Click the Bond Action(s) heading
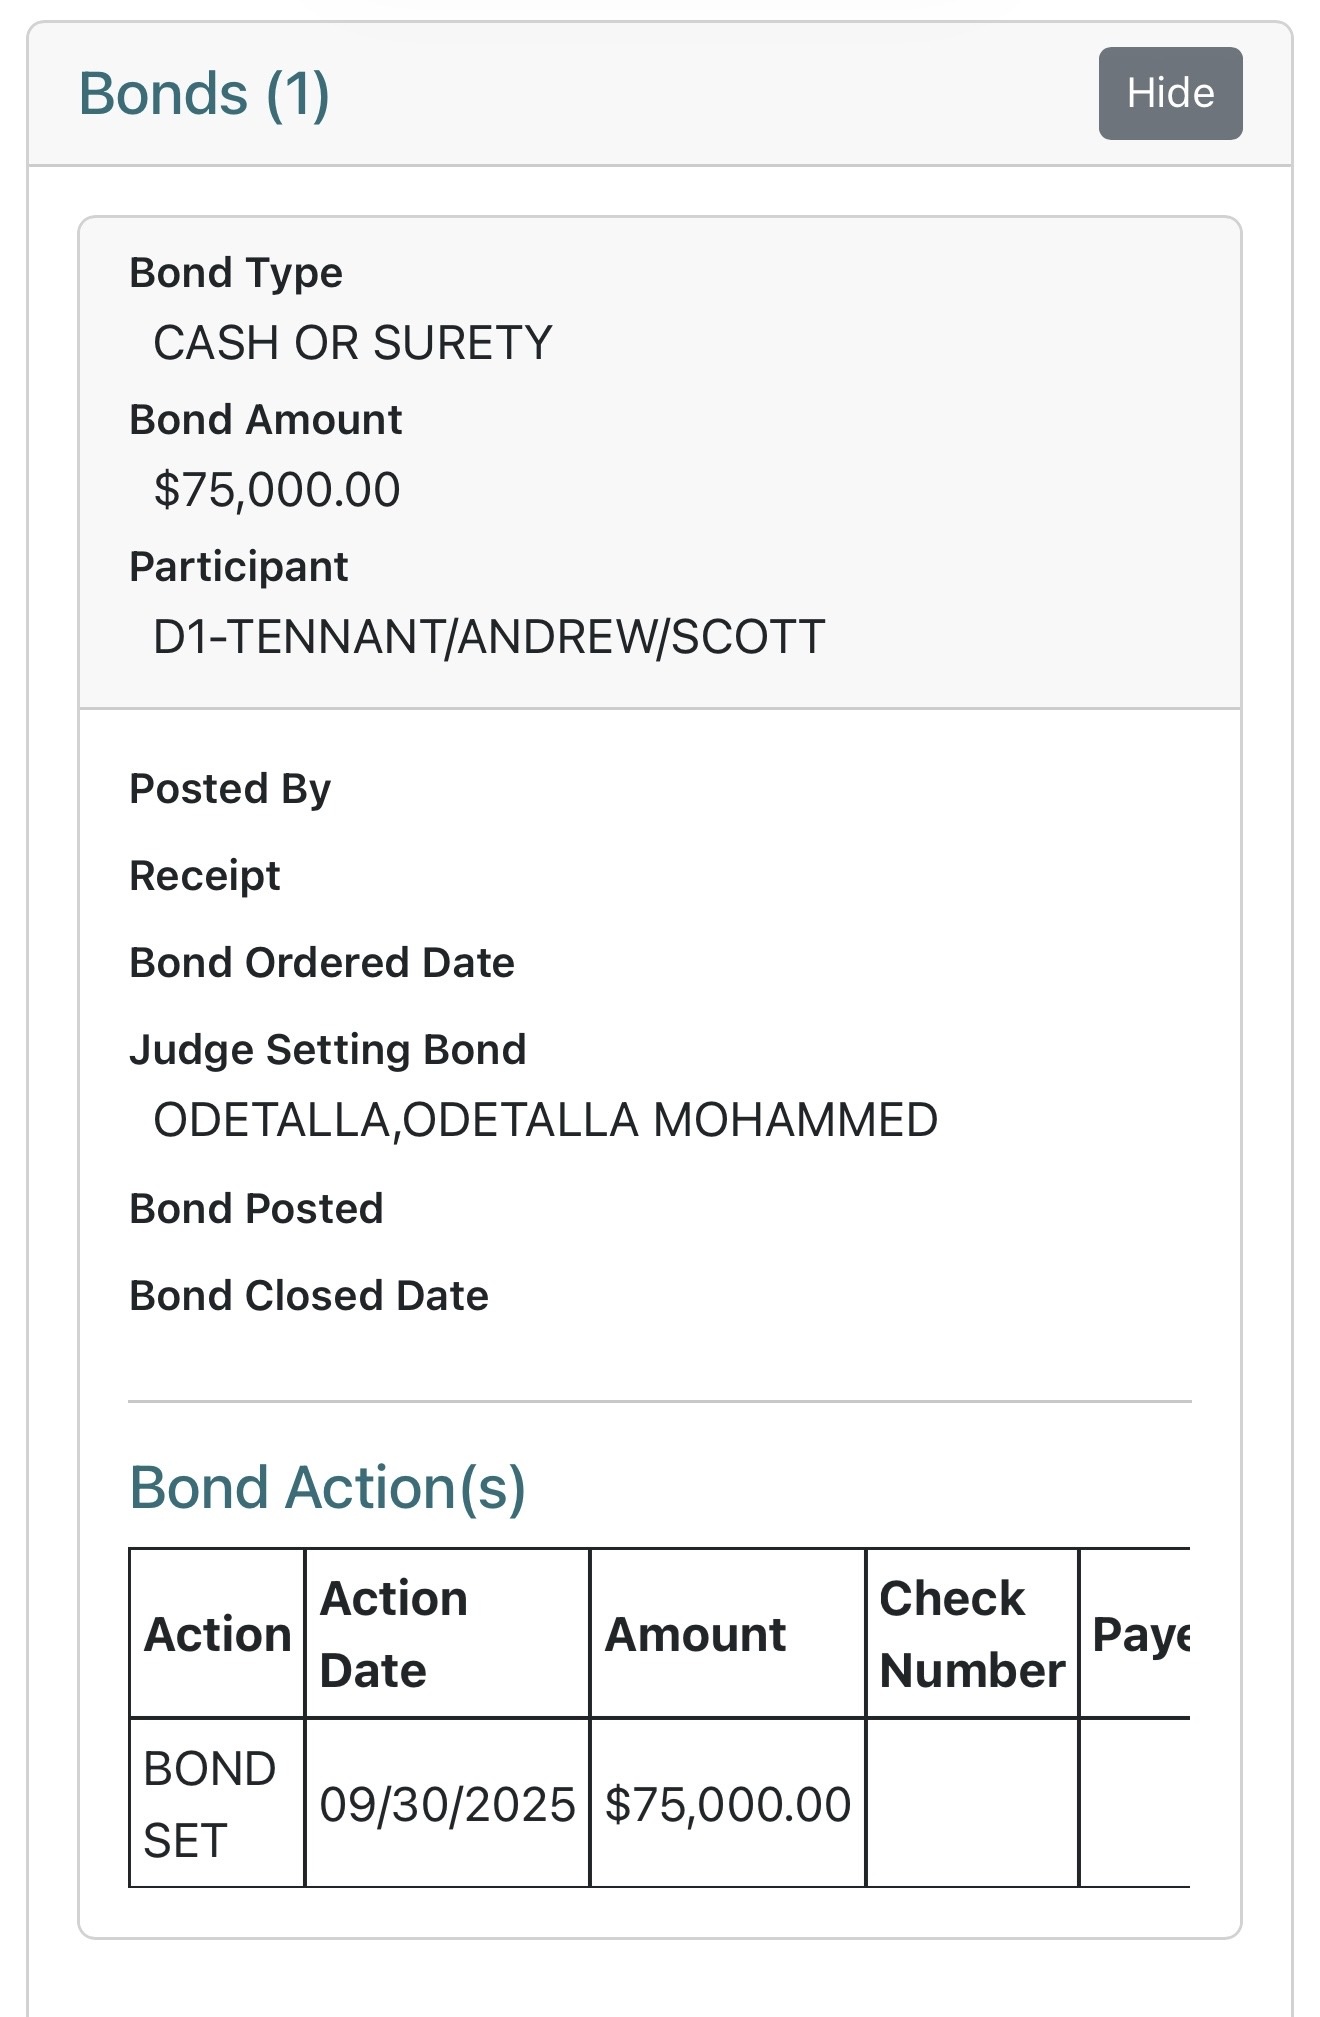 [327, 1487]
